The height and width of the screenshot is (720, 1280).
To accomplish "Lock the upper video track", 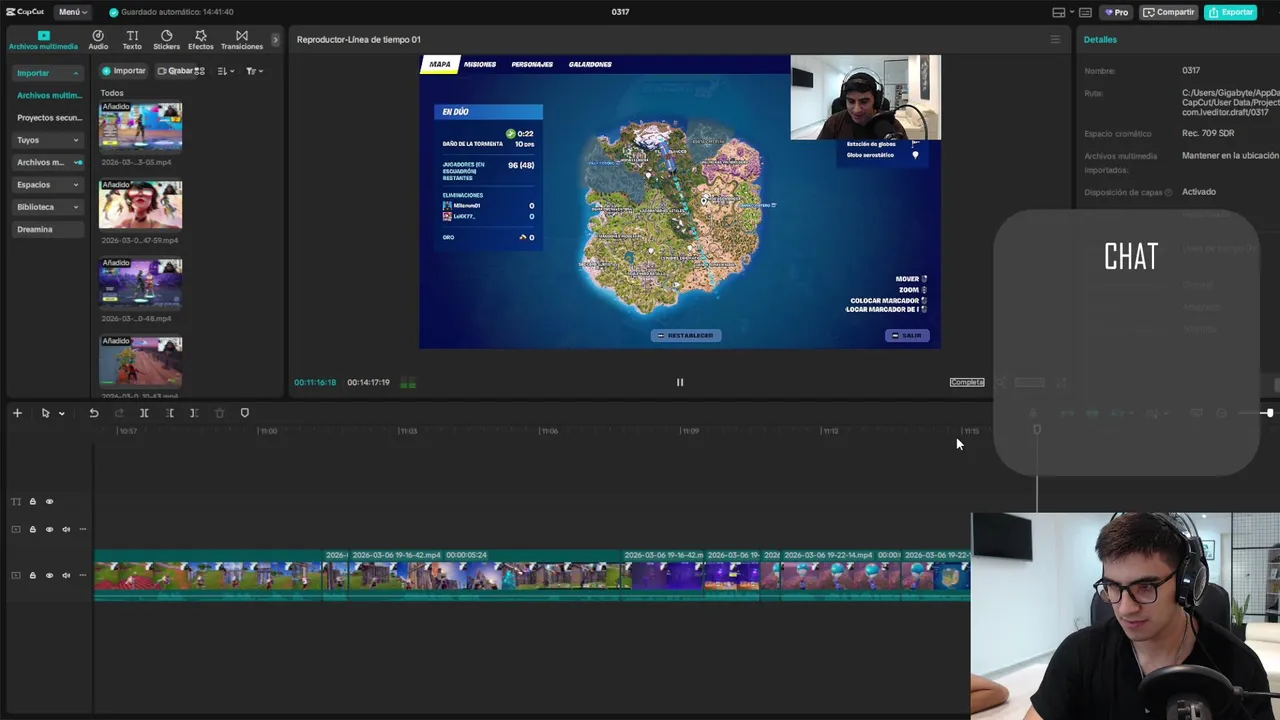I will coord(32,530).
